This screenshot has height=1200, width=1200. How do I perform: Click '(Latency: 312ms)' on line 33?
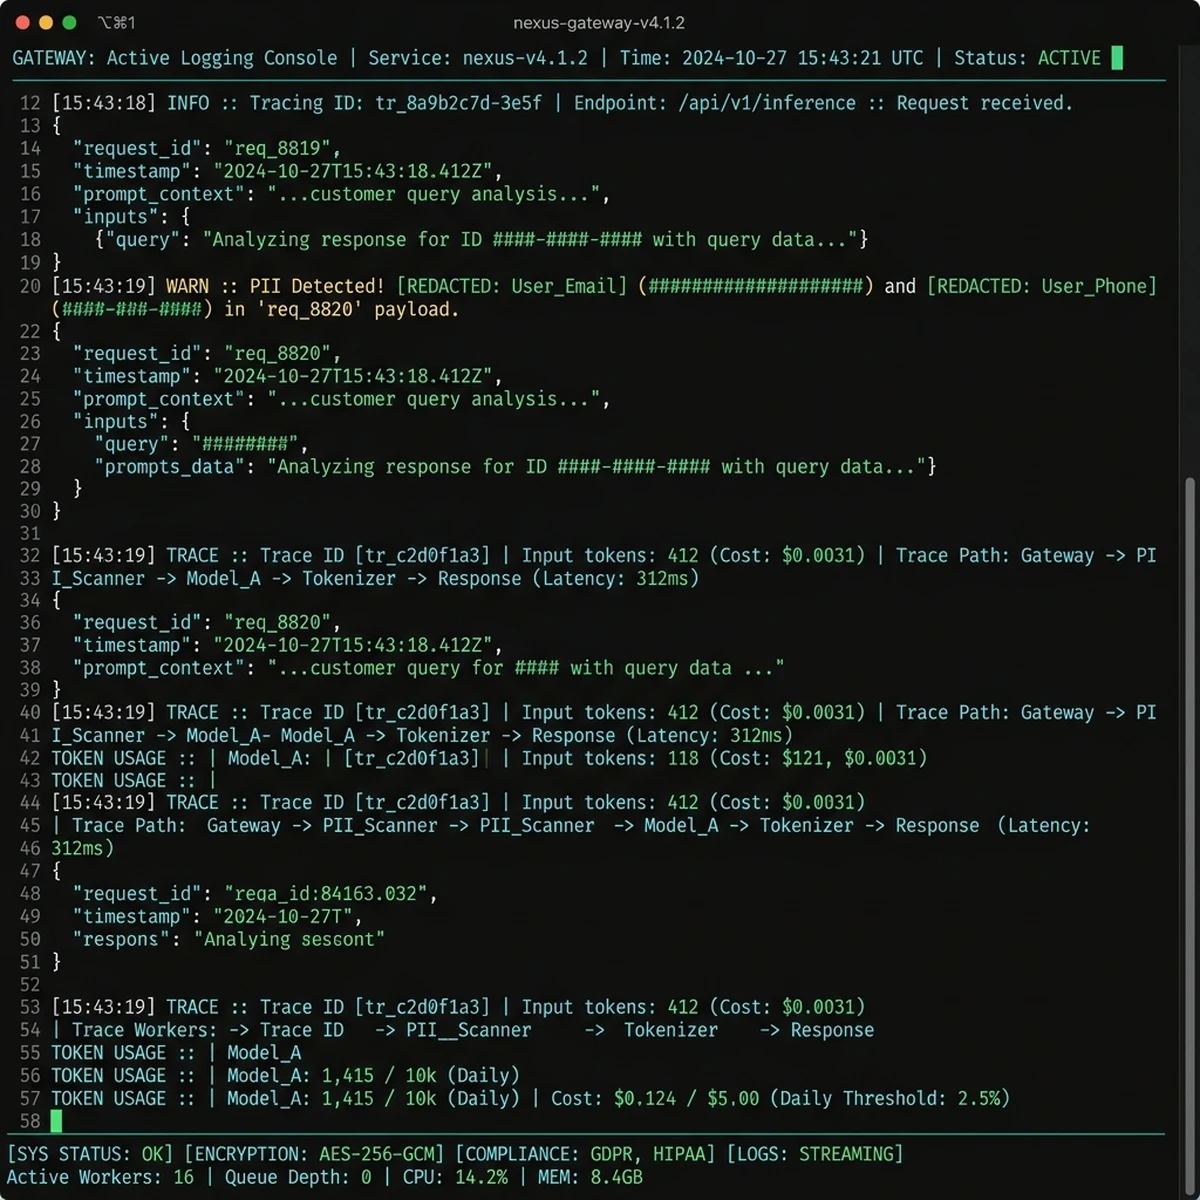[615, 579]
